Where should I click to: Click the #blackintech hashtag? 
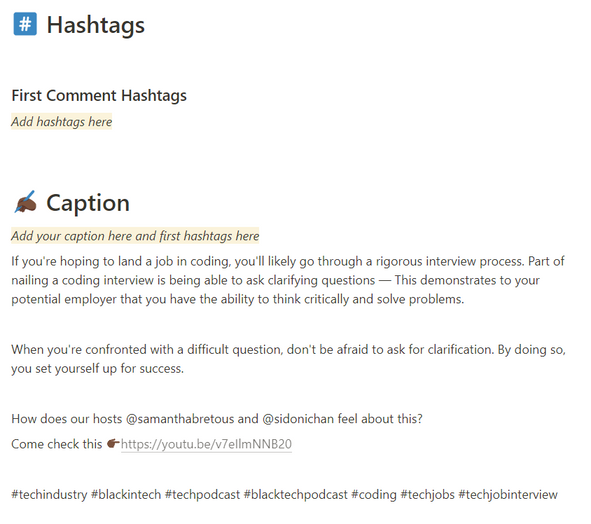click(126, 494)
